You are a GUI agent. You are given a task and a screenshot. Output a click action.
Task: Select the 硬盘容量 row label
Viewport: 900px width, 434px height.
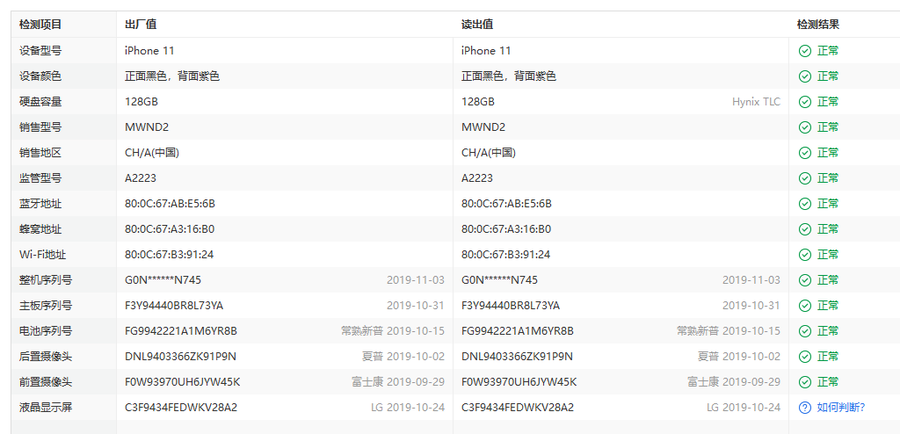pyautogui.click(x=40, y=102)
